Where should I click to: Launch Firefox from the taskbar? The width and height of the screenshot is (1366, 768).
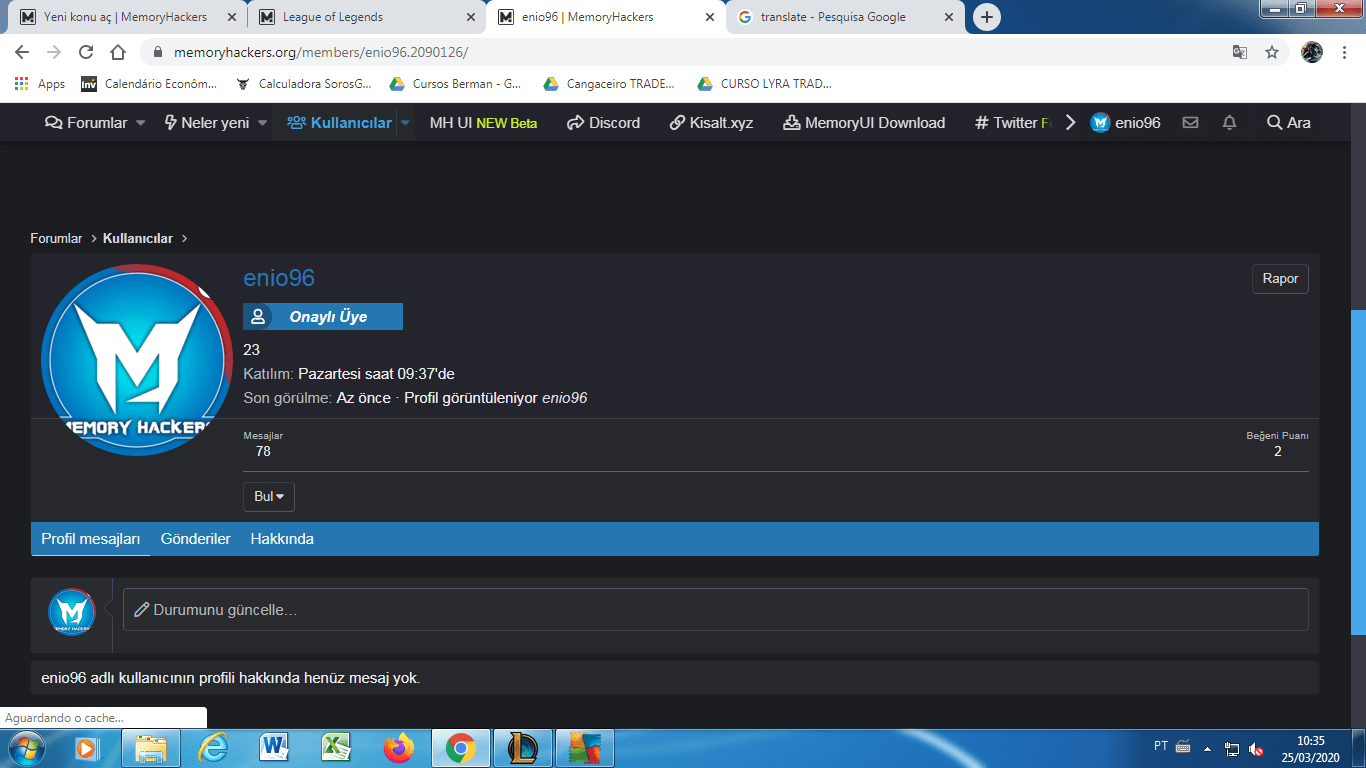[x=398, y=748]
